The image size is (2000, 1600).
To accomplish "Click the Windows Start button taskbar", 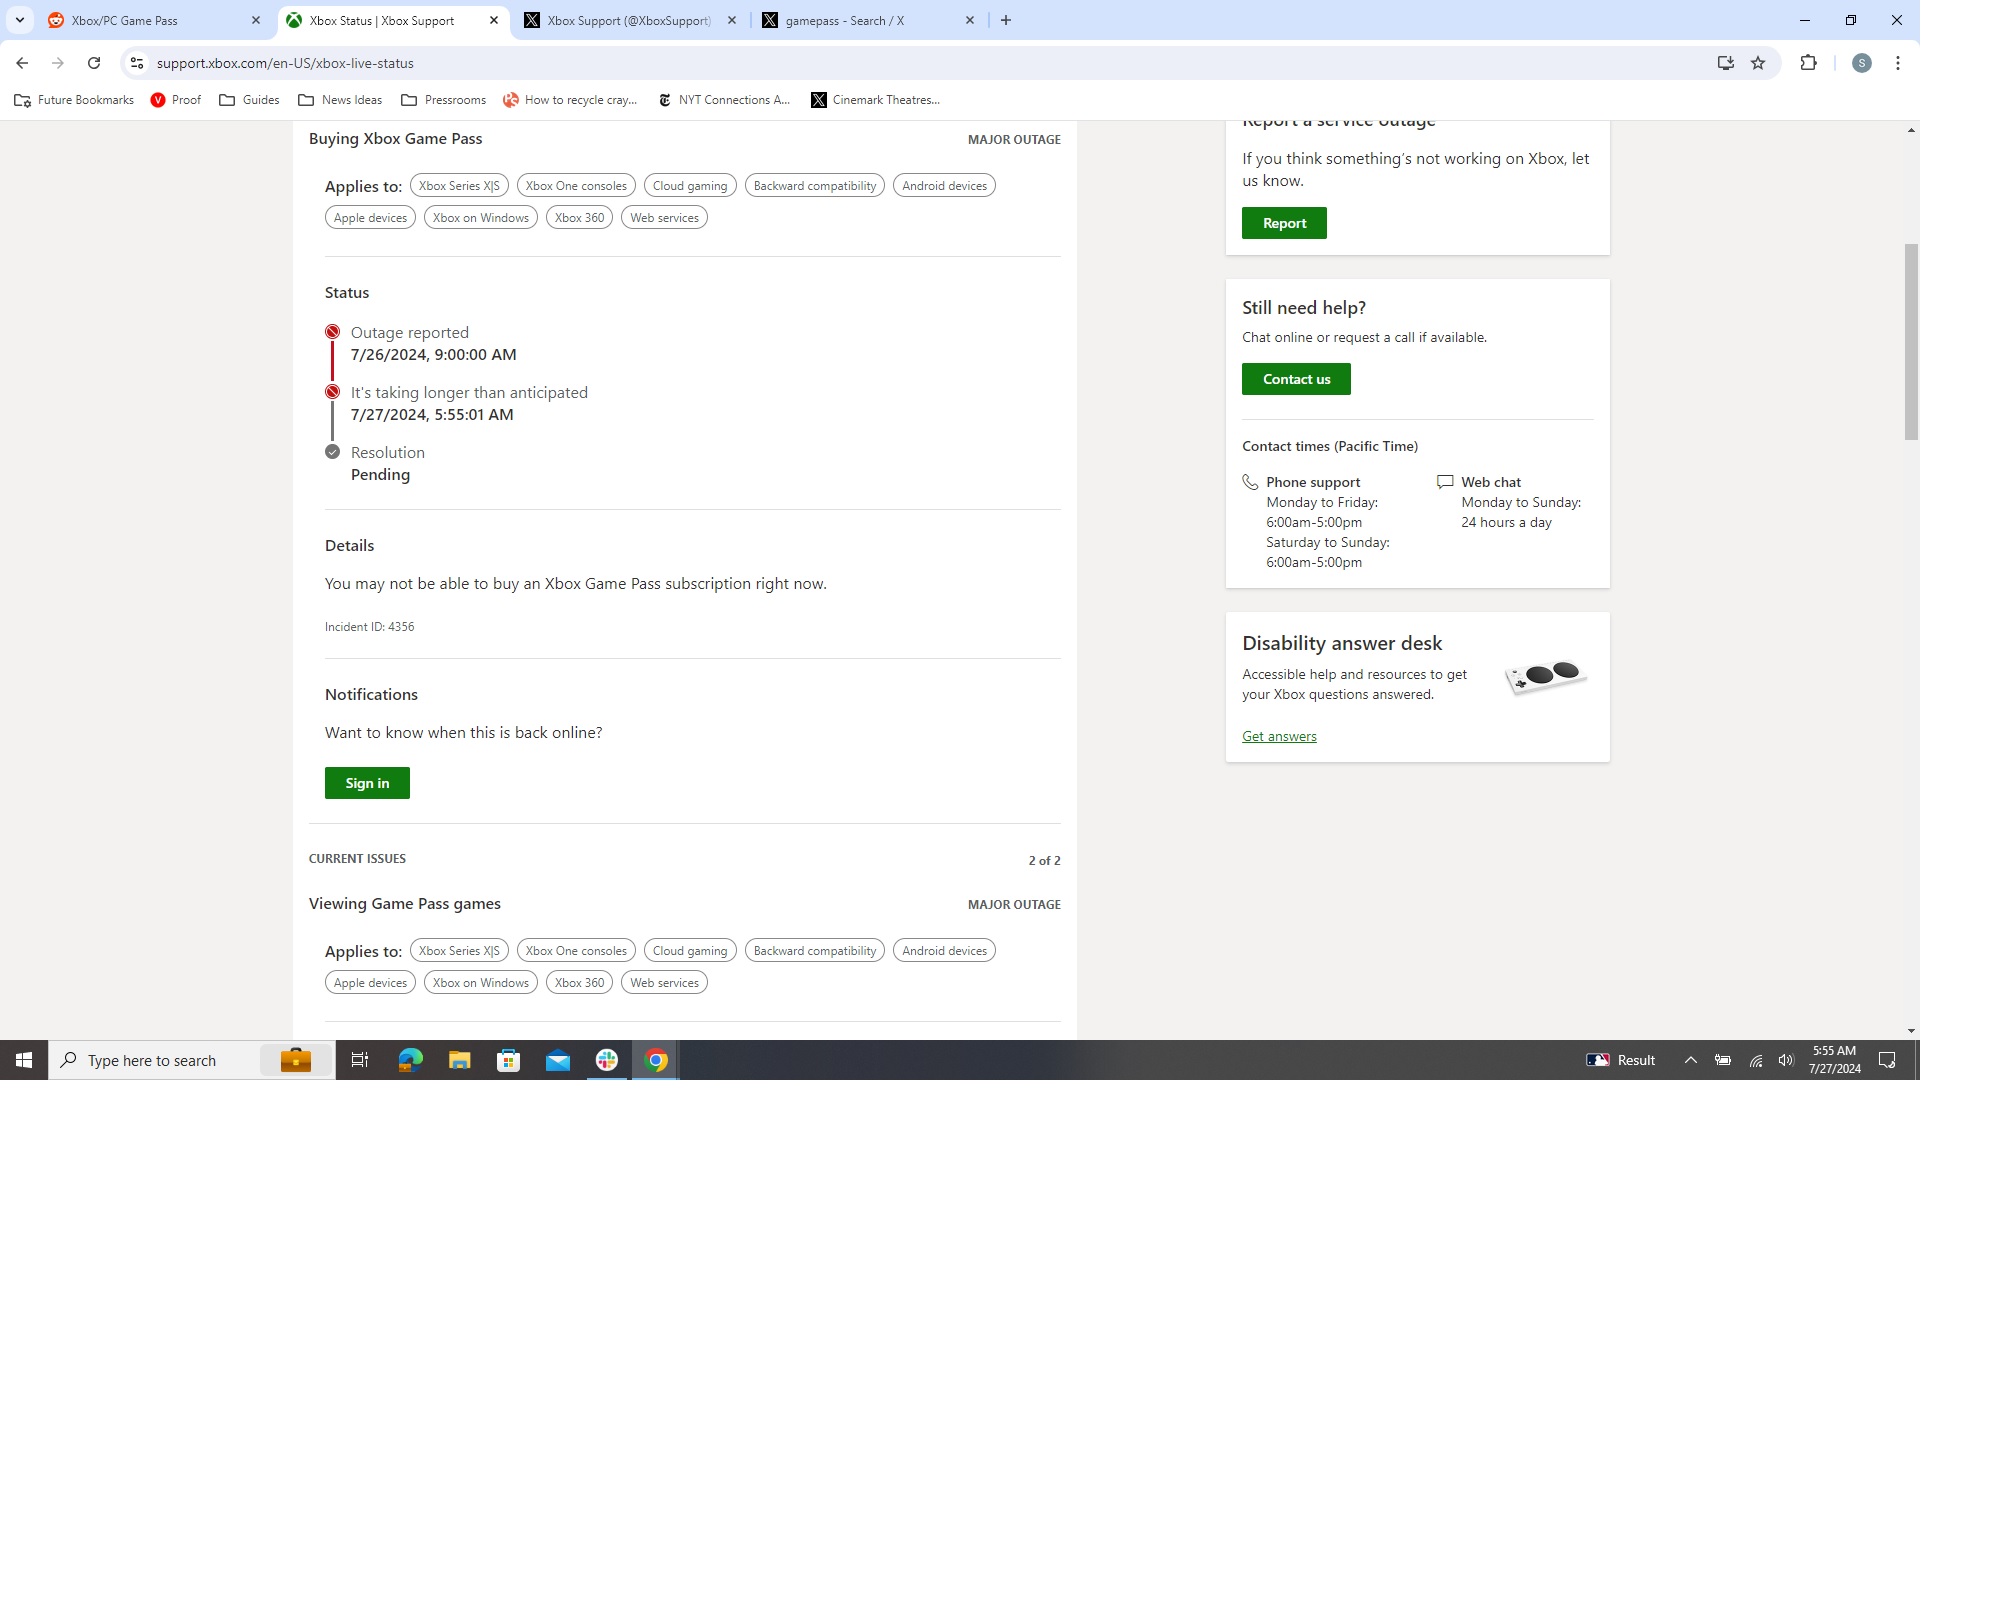I will [x=24, y=1060].
